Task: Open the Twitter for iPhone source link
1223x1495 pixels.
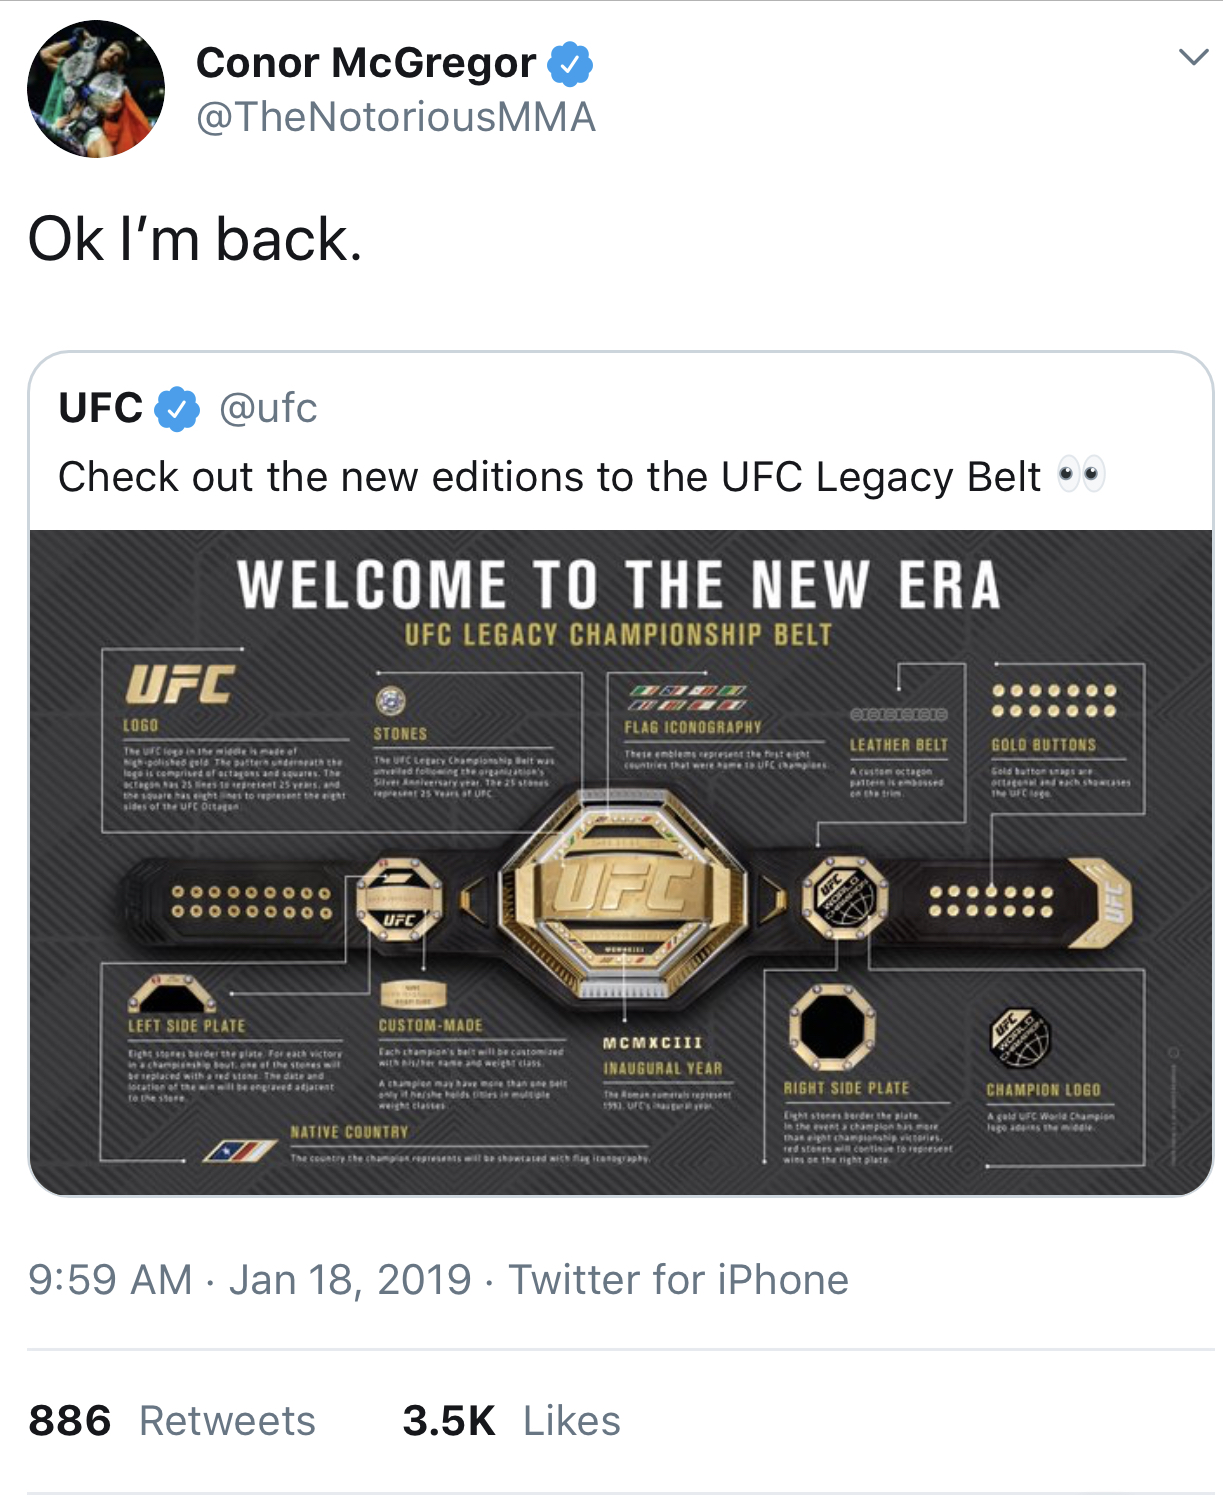Action: pyautogui.click(x=679, y=1280)
